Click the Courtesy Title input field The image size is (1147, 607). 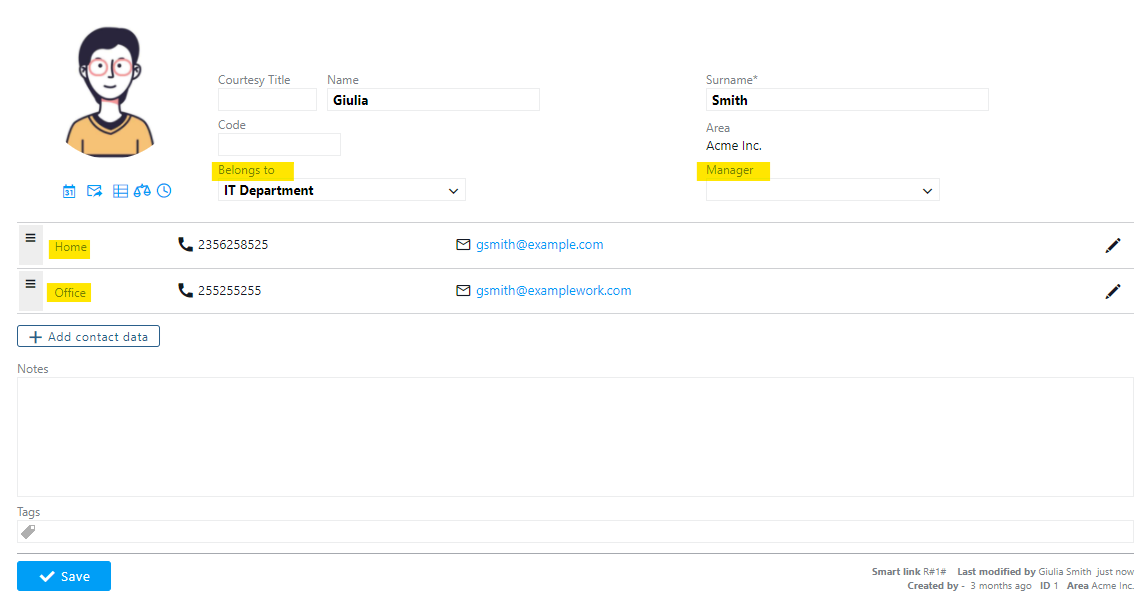[267, 100]
